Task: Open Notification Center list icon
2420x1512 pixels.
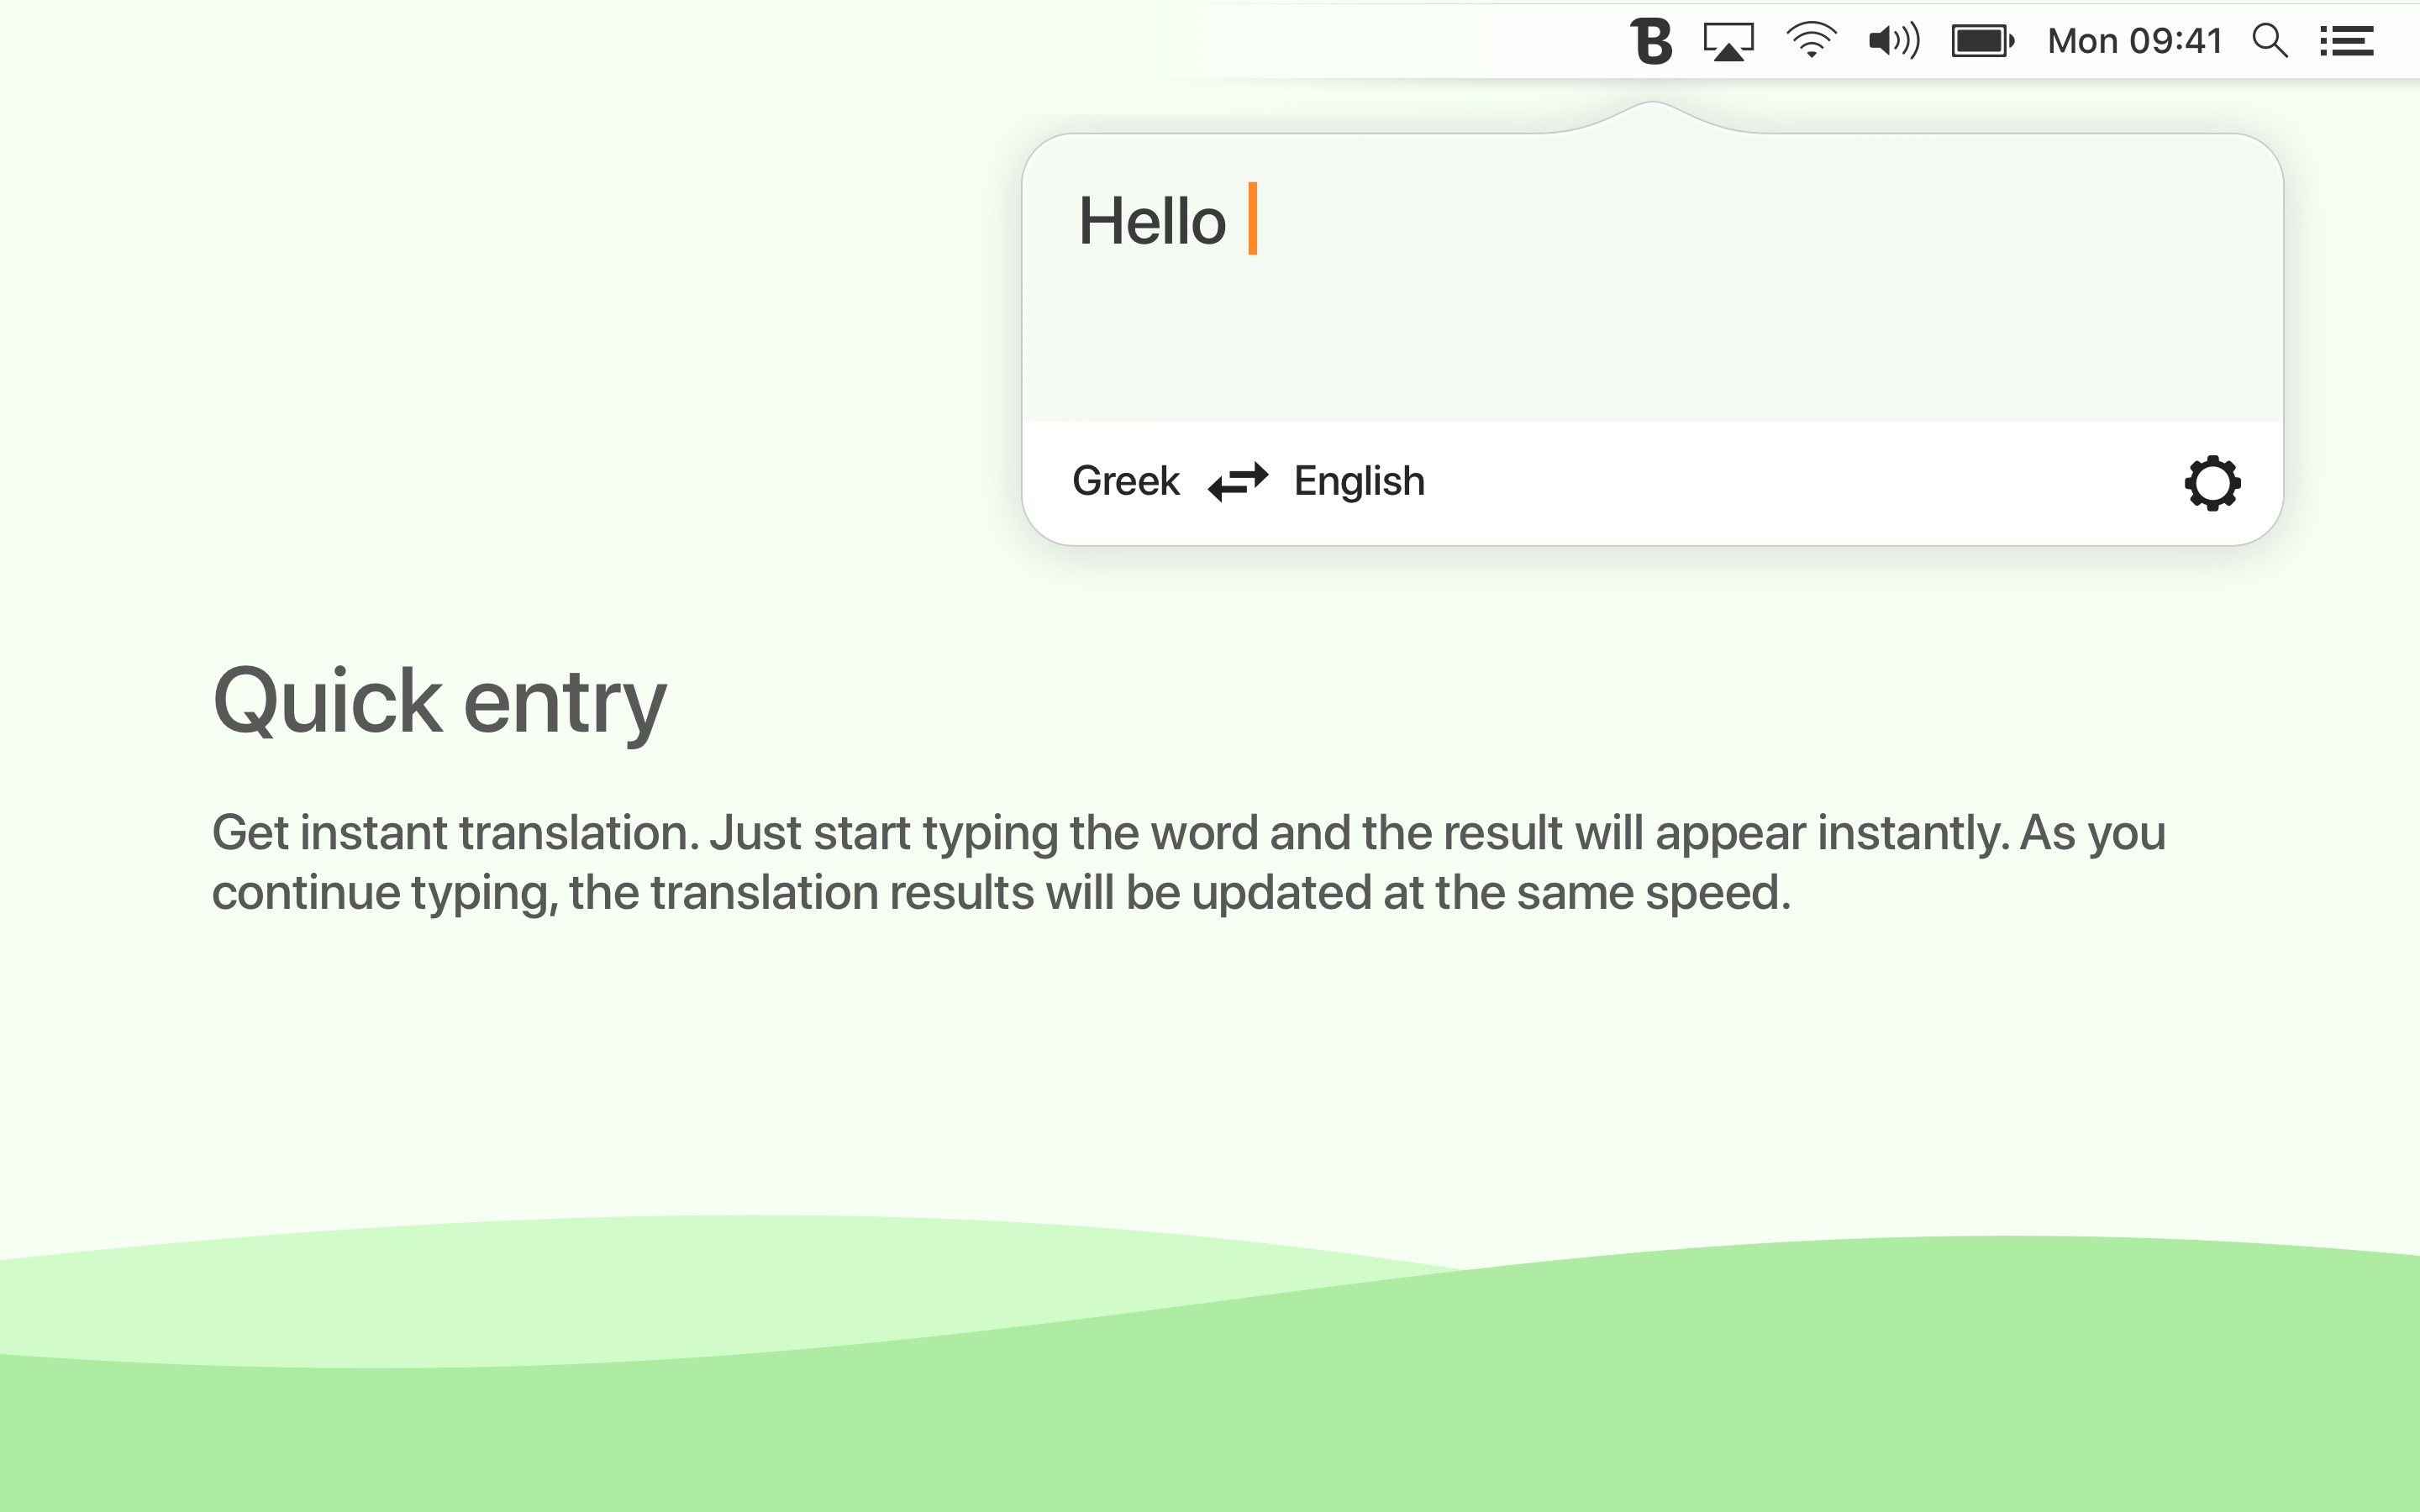Action: [x=2346, y=41]
